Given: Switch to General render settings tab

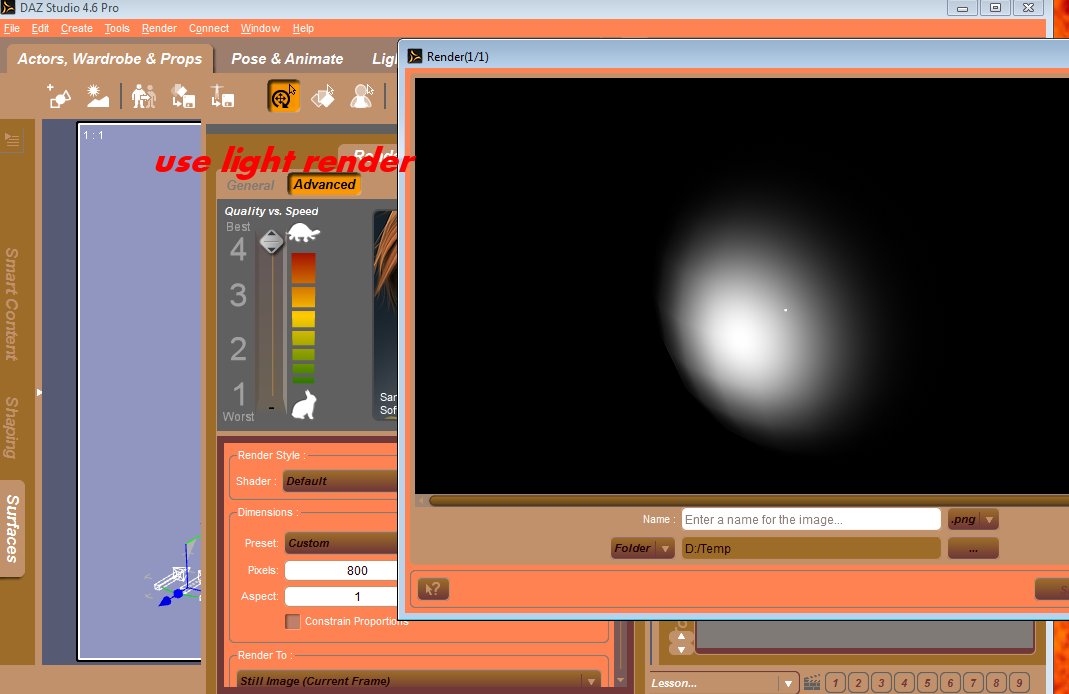Looking at the screenshot, I should [x=250, y=185].
